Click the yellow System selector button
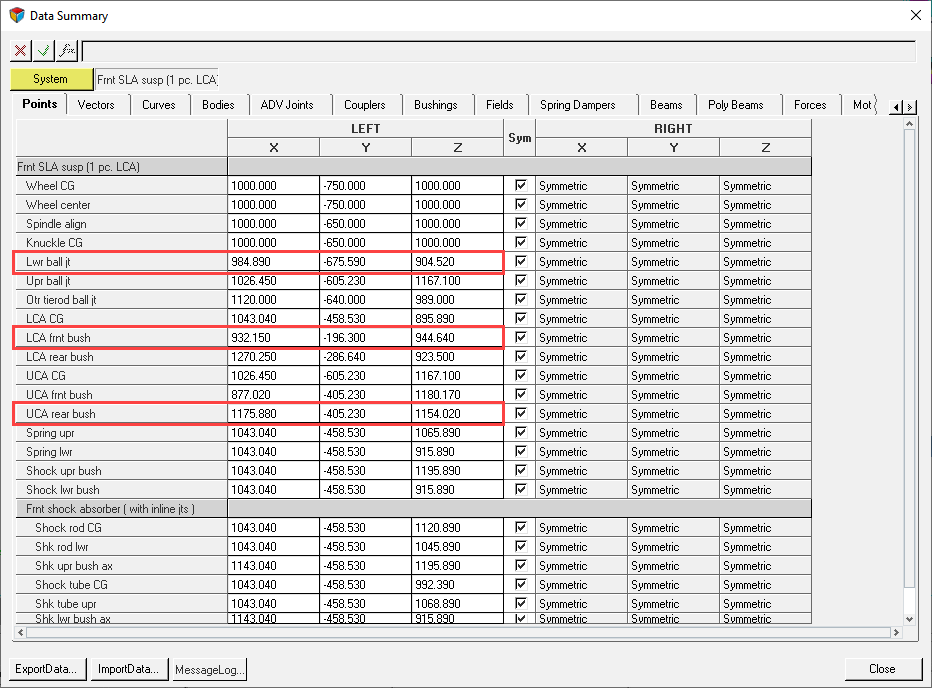Image resolution: width=932 pixels, height=688 pixels. (51, 79)
